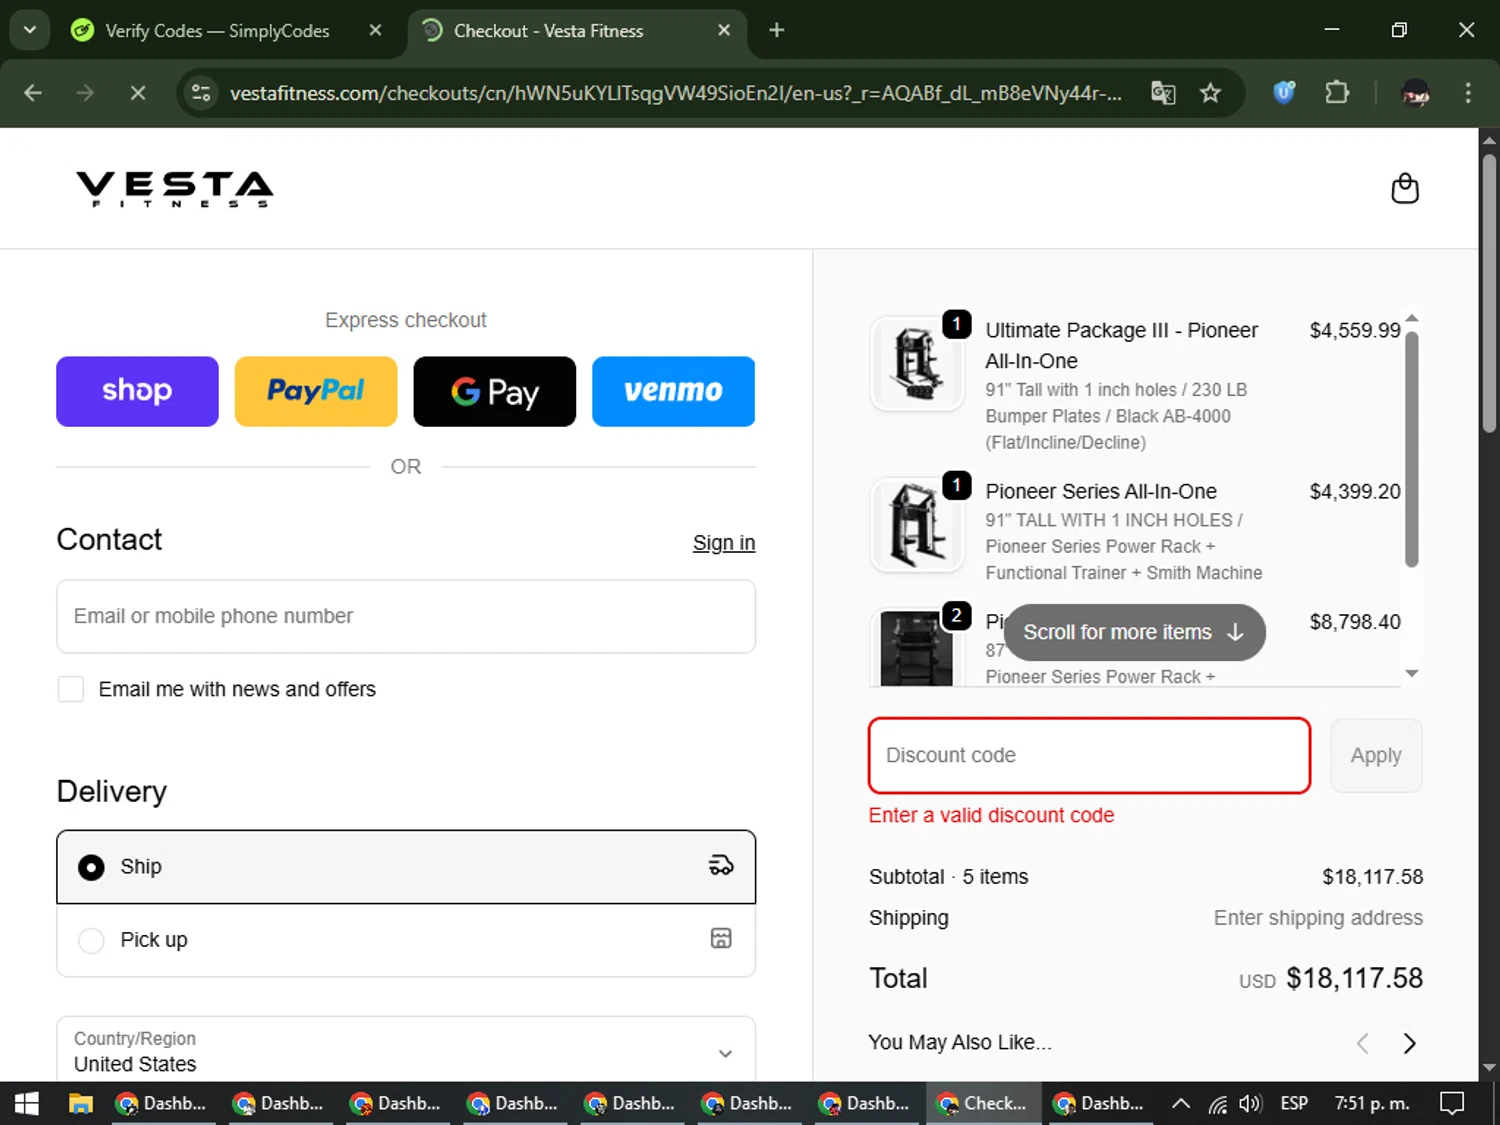View site information icon in address bar

pyautogui.click(x=201, y=93)
